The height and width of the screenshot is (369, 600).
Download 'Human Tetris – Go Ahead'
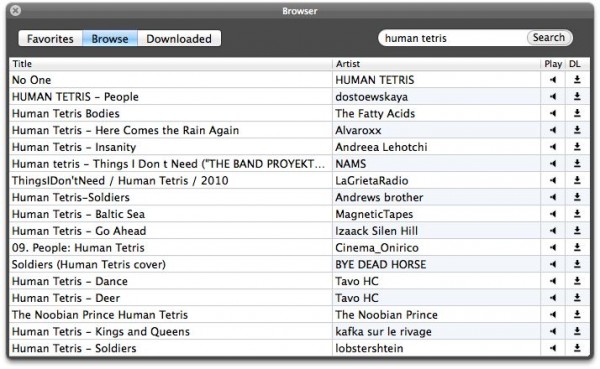click(x=577, y=231)
